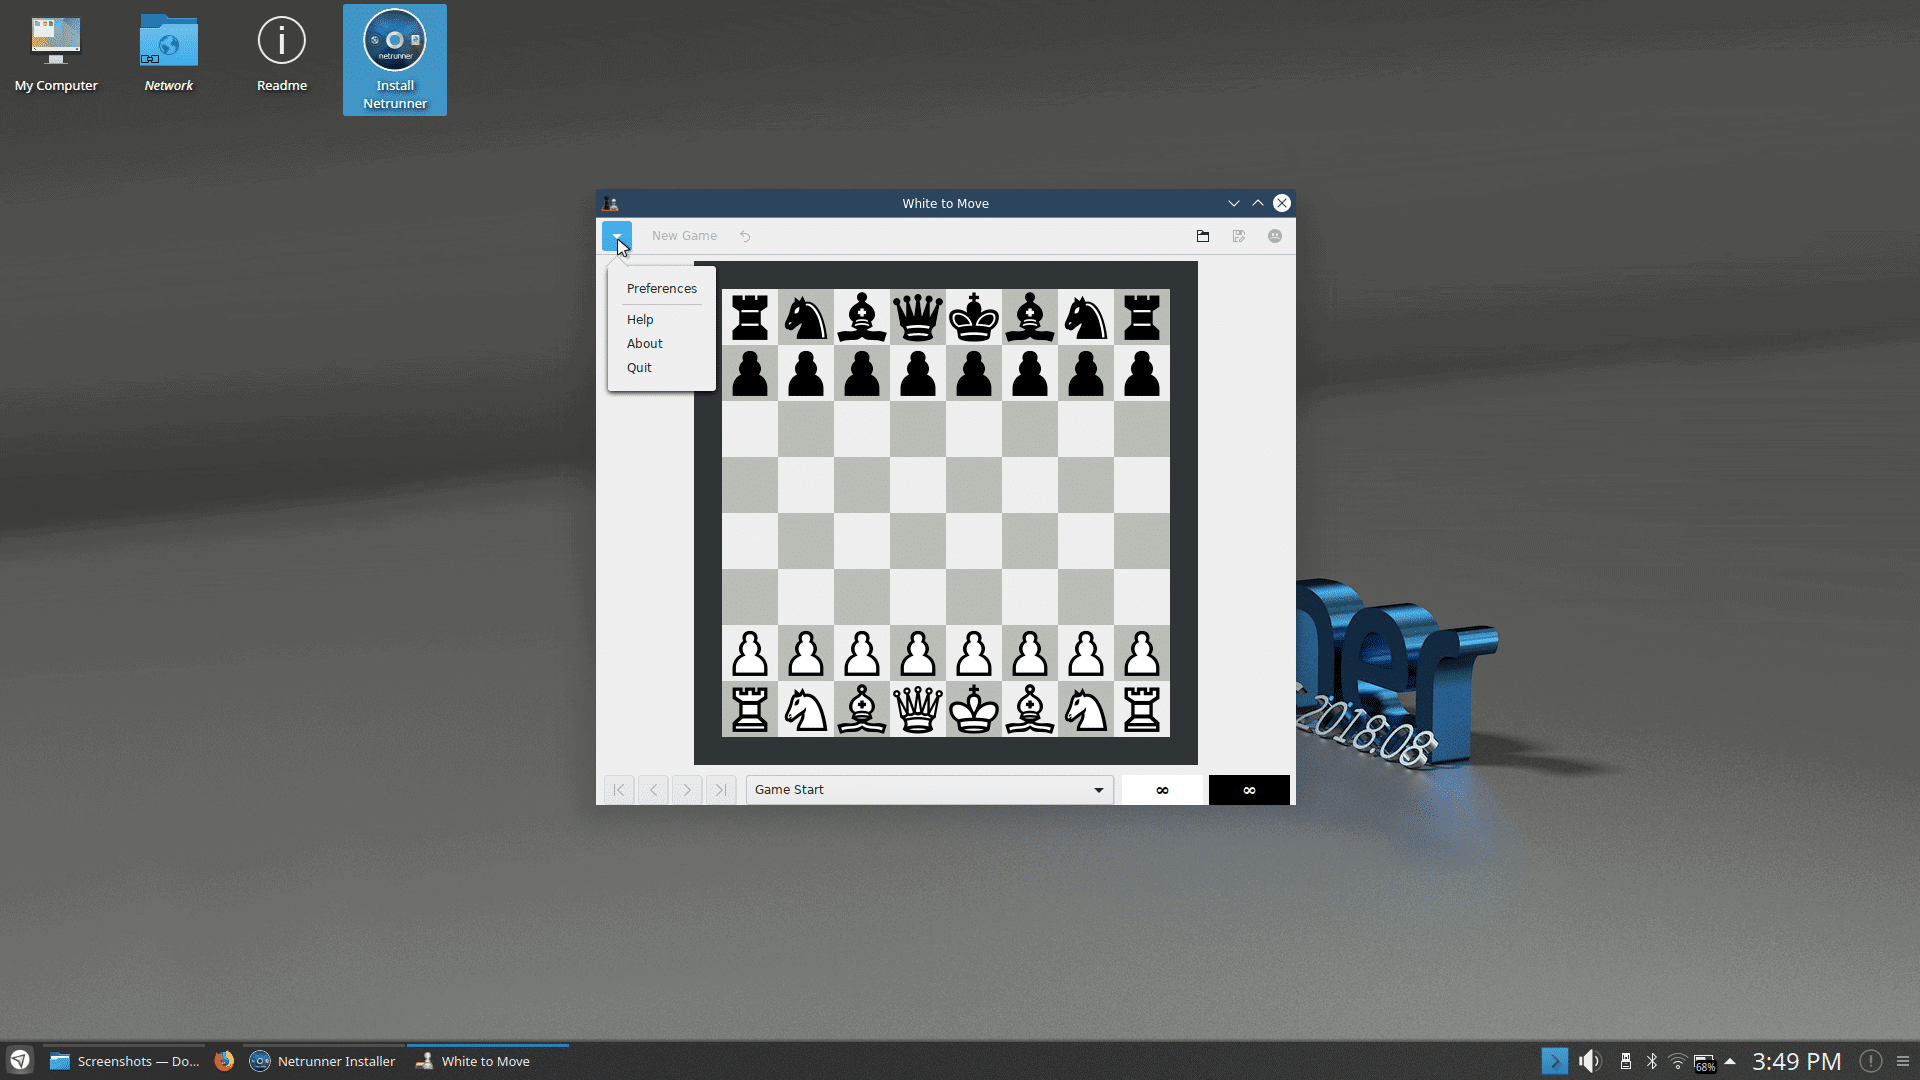The width and height of the screenshot is (1920, 1080).
Task: Click the main application menu arrow
Action: [616, 235]
